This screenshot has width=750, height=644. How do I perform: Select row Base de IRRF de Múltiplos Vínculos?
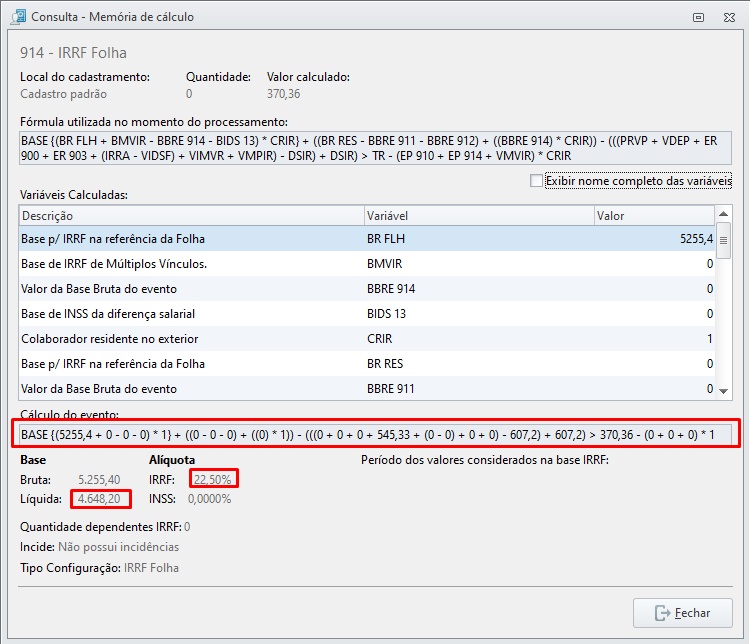tap(367, 264)
